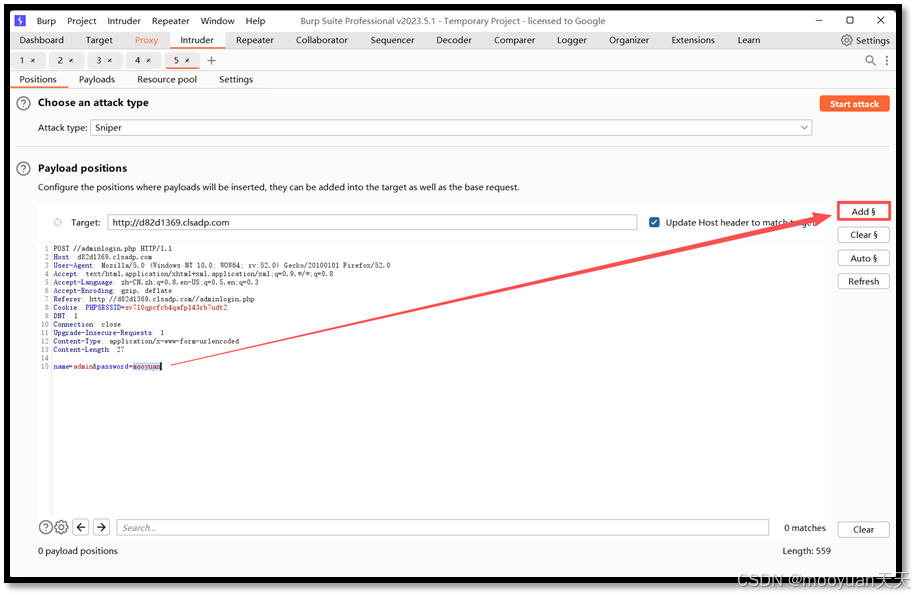Viewport: 915px width, 596px height.
Task: Open the Repeater menu
Action: (x=170, y=21)
